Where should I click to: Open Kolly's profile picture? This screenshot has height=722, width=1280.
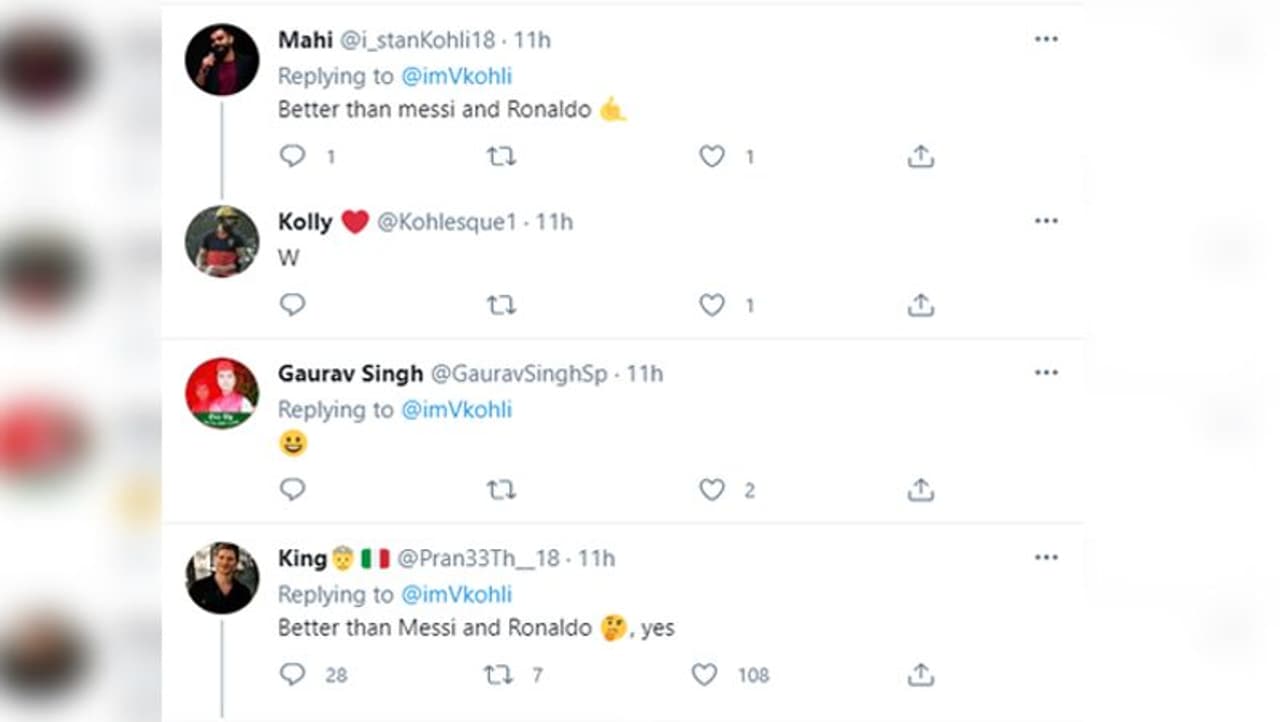point(222,241)
